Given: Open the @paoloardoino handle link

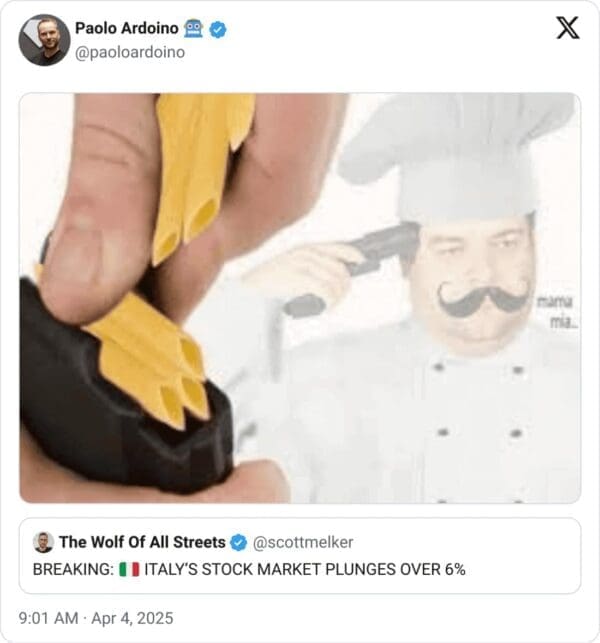Looking at the screenshot, I should (130, 52).
